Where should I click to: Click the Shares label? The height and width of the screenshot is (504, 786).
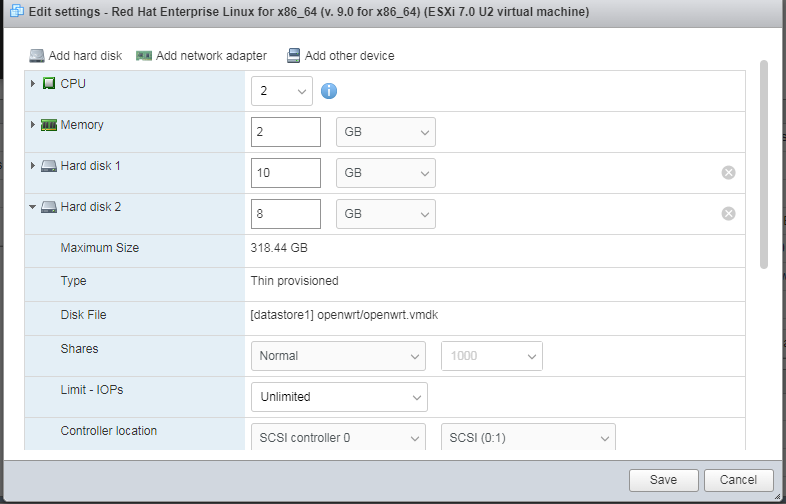pyautogui.click(x=79, y=349)
